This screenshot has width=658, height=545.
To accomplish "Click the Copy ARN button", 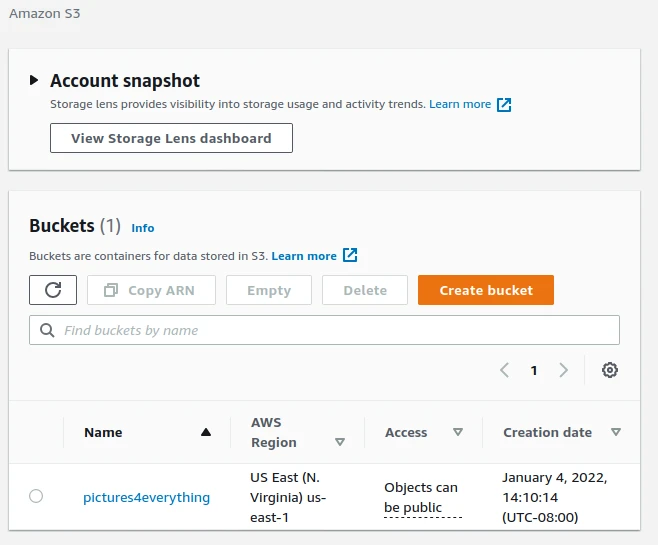I will [150, 290].
